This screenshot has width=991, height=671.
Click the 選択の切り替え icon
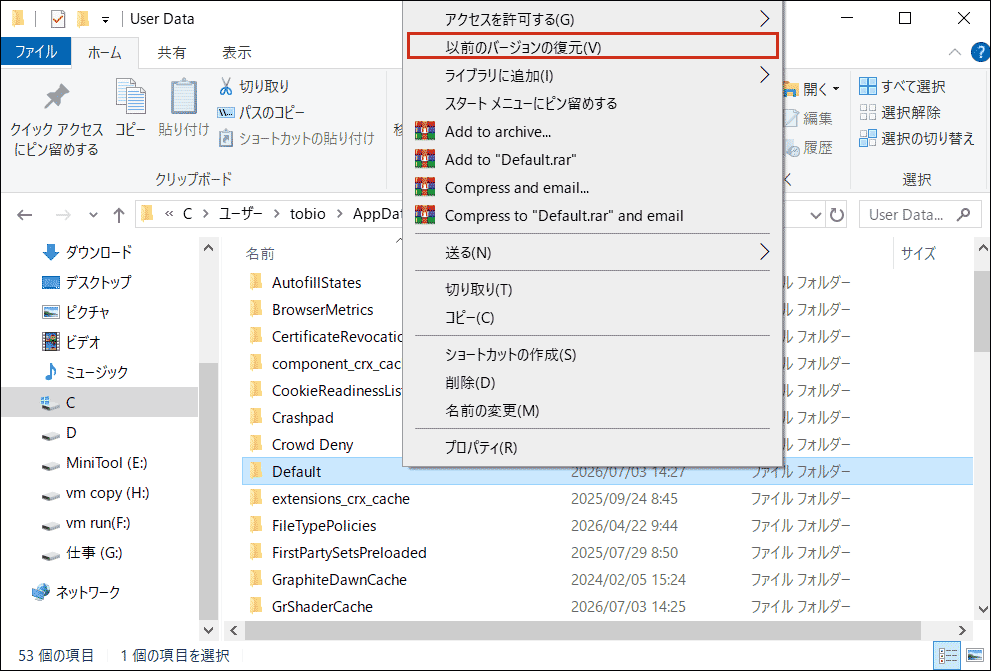point(868,138)
